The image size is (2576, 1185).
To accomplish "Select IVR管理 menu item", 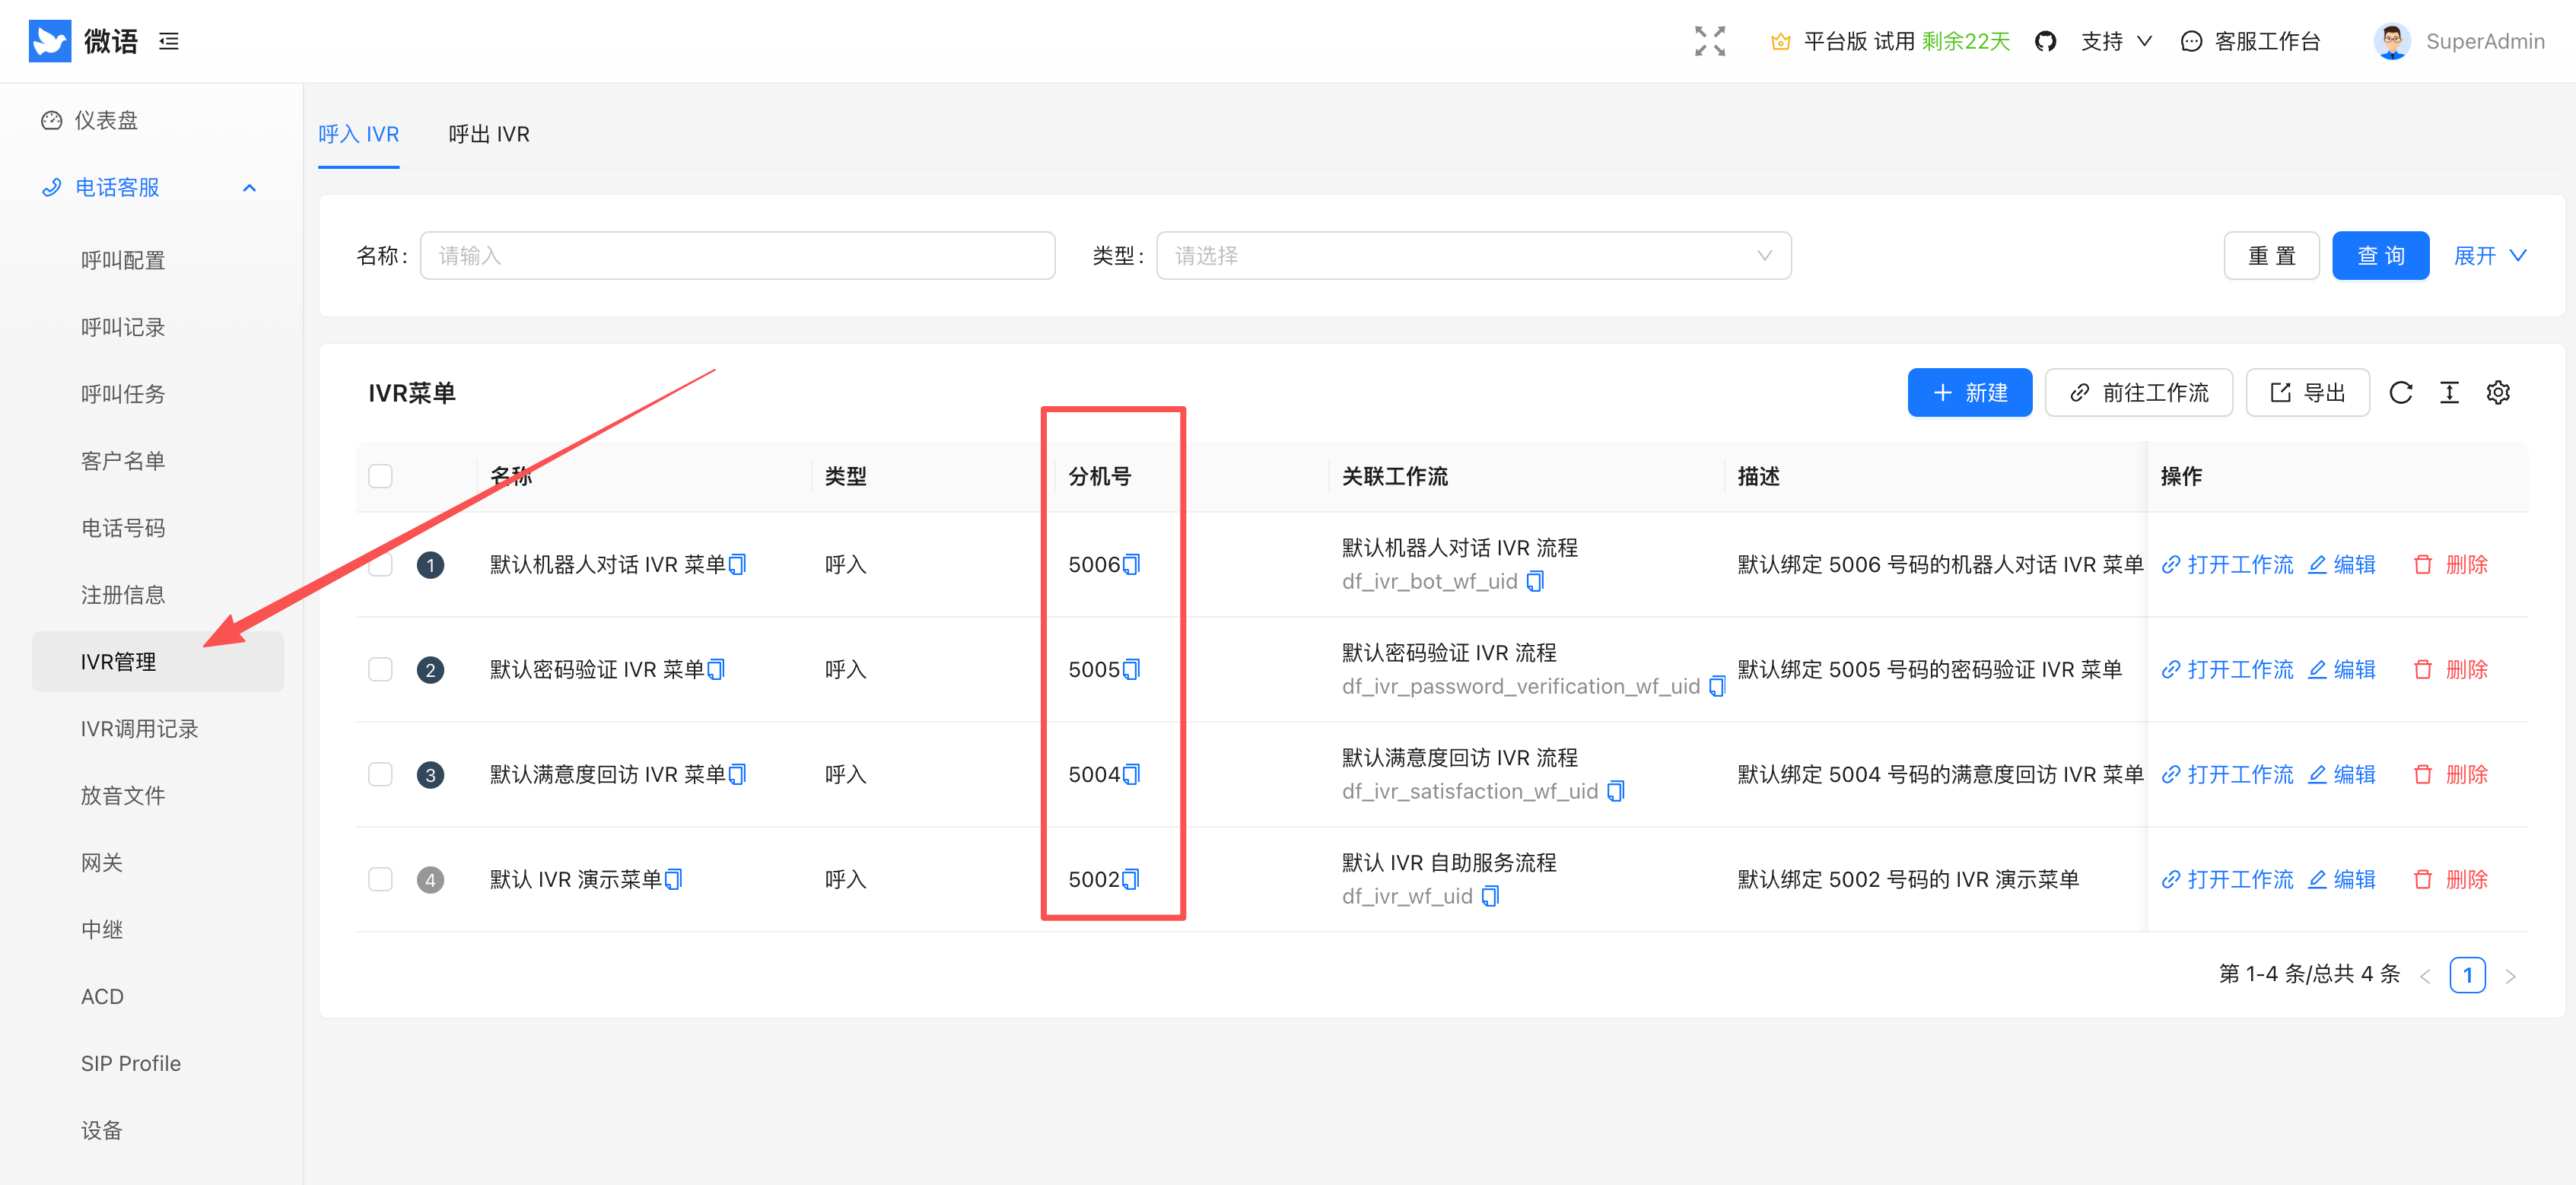I will 158,662.
